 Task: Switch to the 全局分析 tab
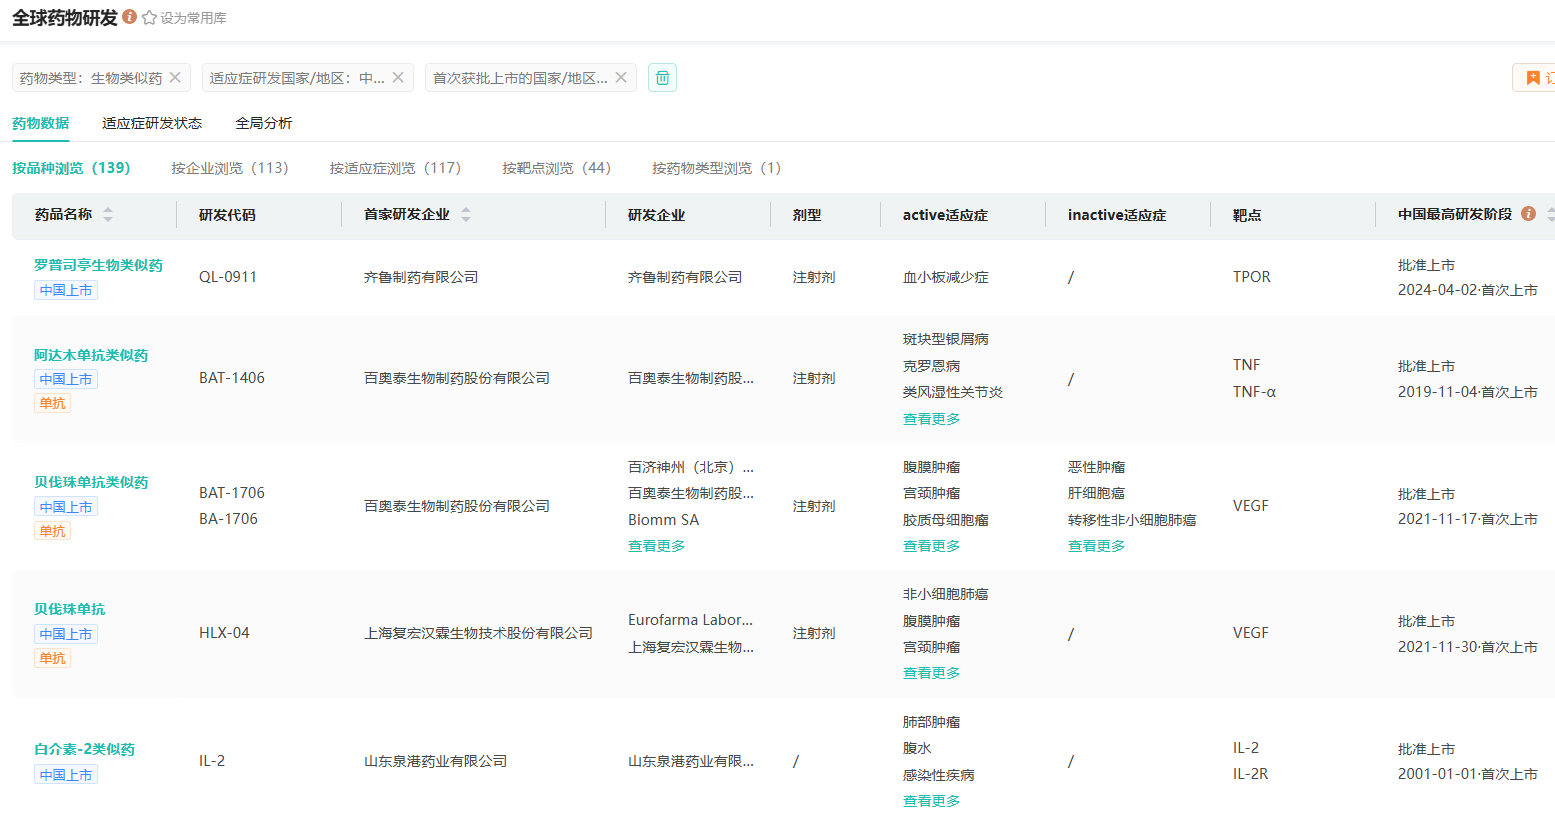264,123
